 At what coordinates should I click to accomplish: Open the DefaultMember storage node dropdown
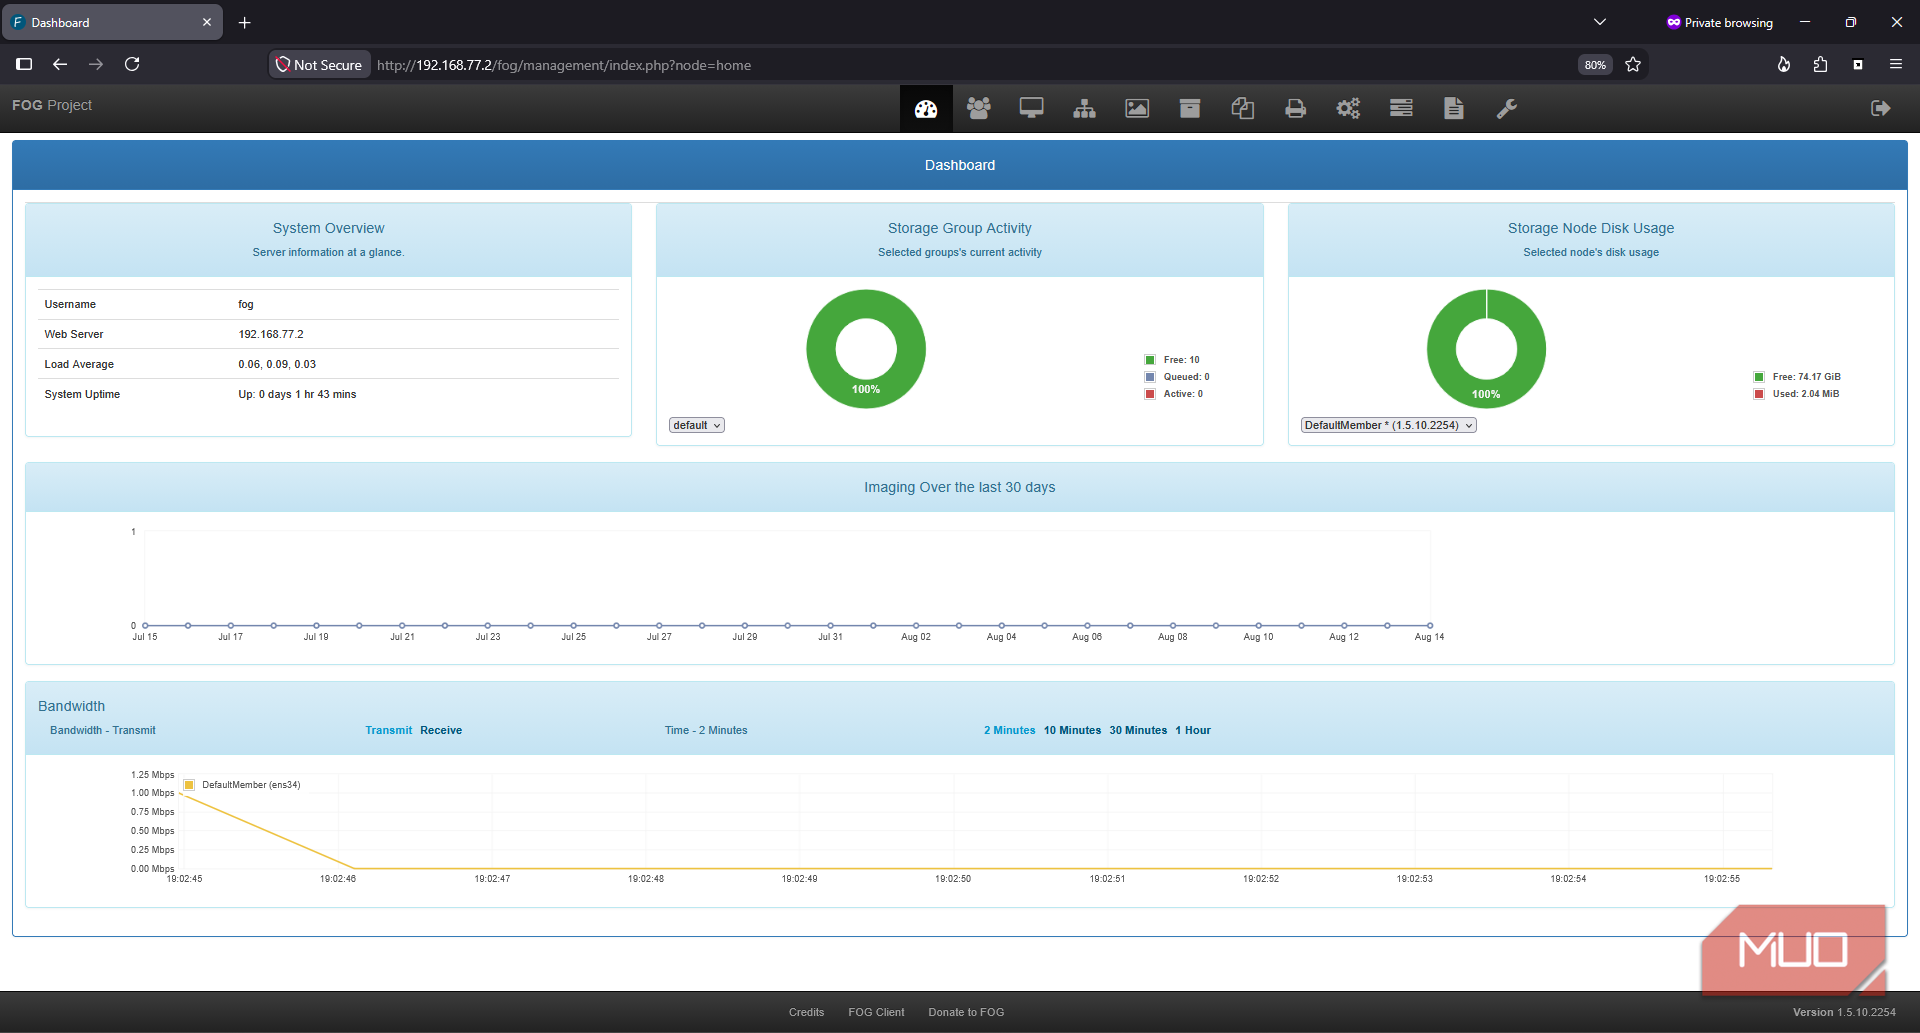tap(1388, 425)
